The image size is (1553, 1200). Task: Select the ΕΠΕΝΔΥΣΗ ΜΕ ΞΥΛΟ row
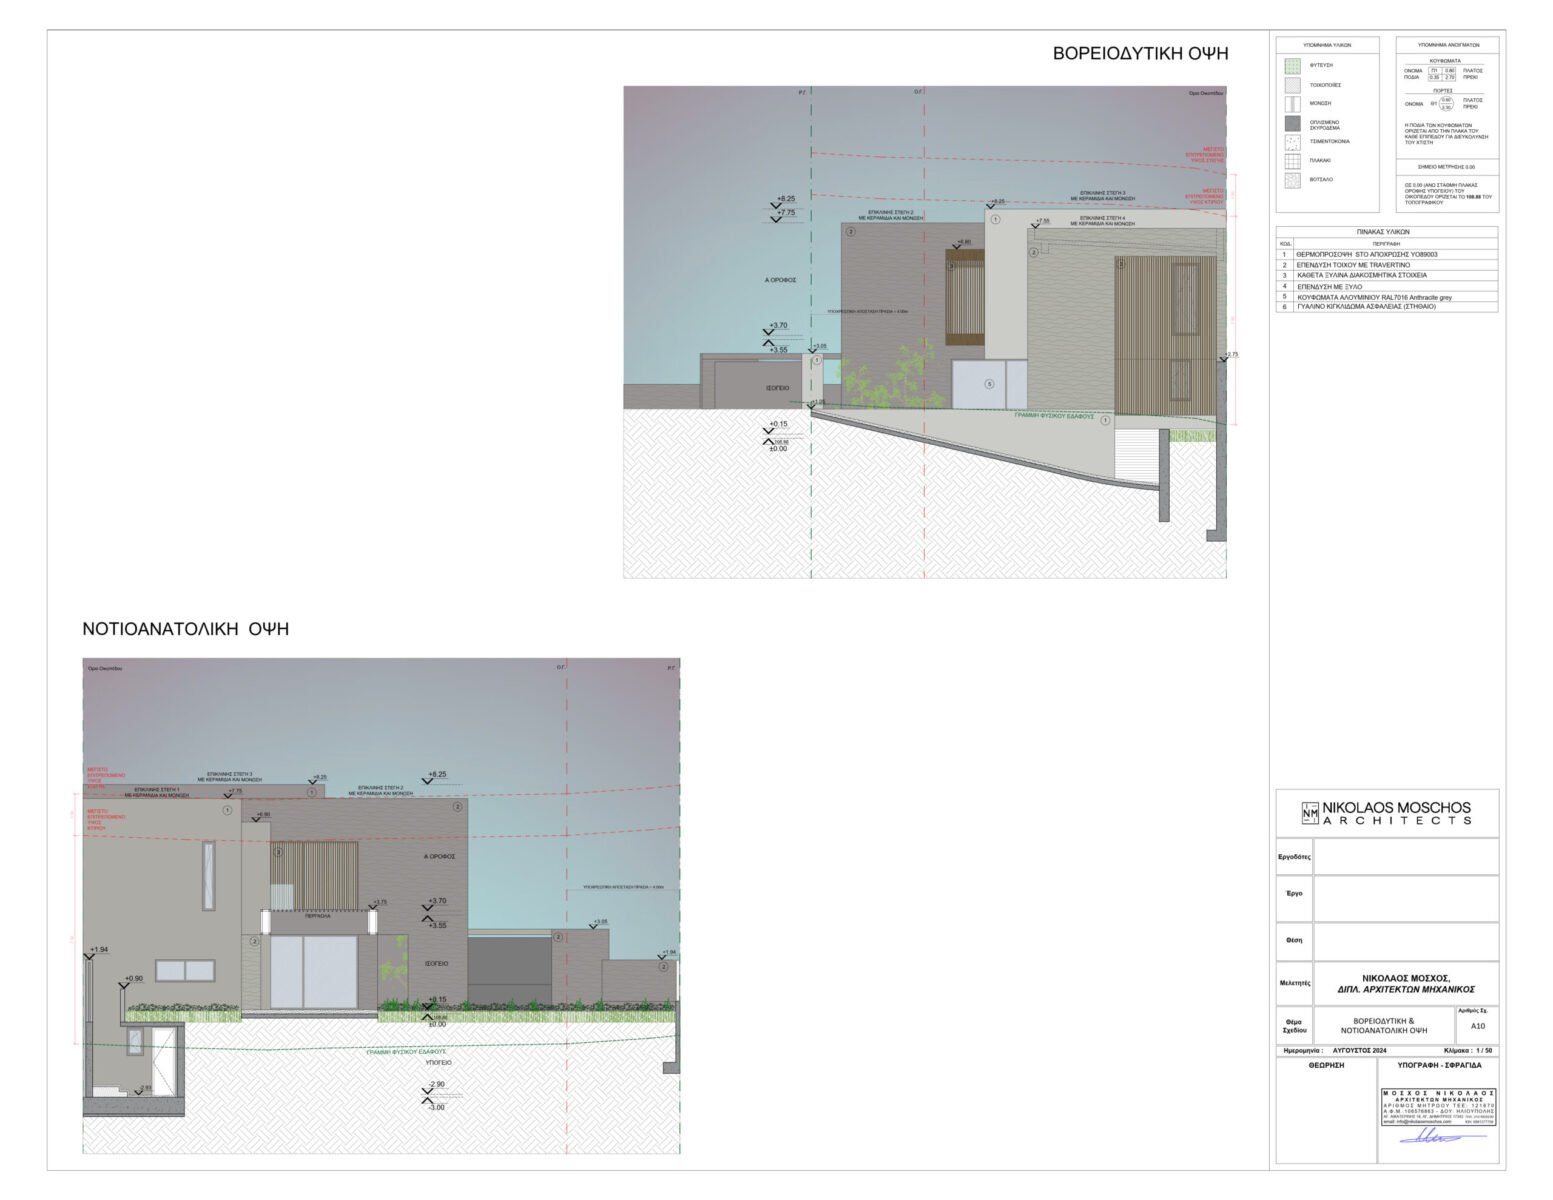point(1386,286)
